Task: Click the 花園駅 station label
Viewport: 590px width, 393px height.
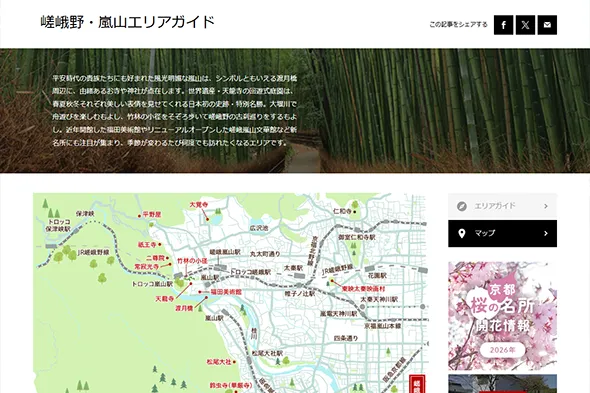Action: tap(377, 276)
